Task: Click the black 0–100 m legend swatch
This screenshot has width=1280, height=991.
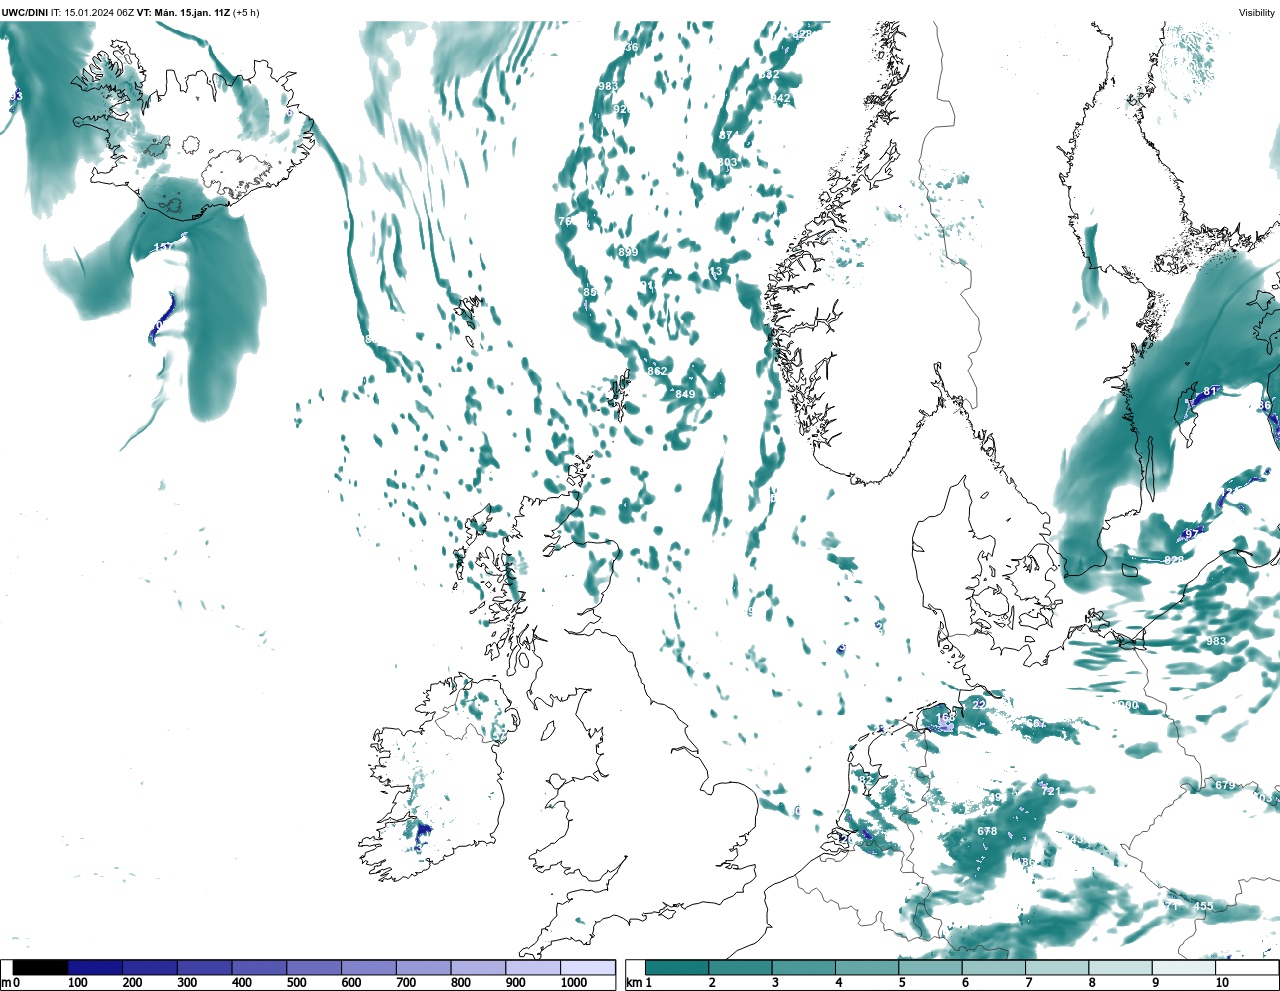Action: 41,968
